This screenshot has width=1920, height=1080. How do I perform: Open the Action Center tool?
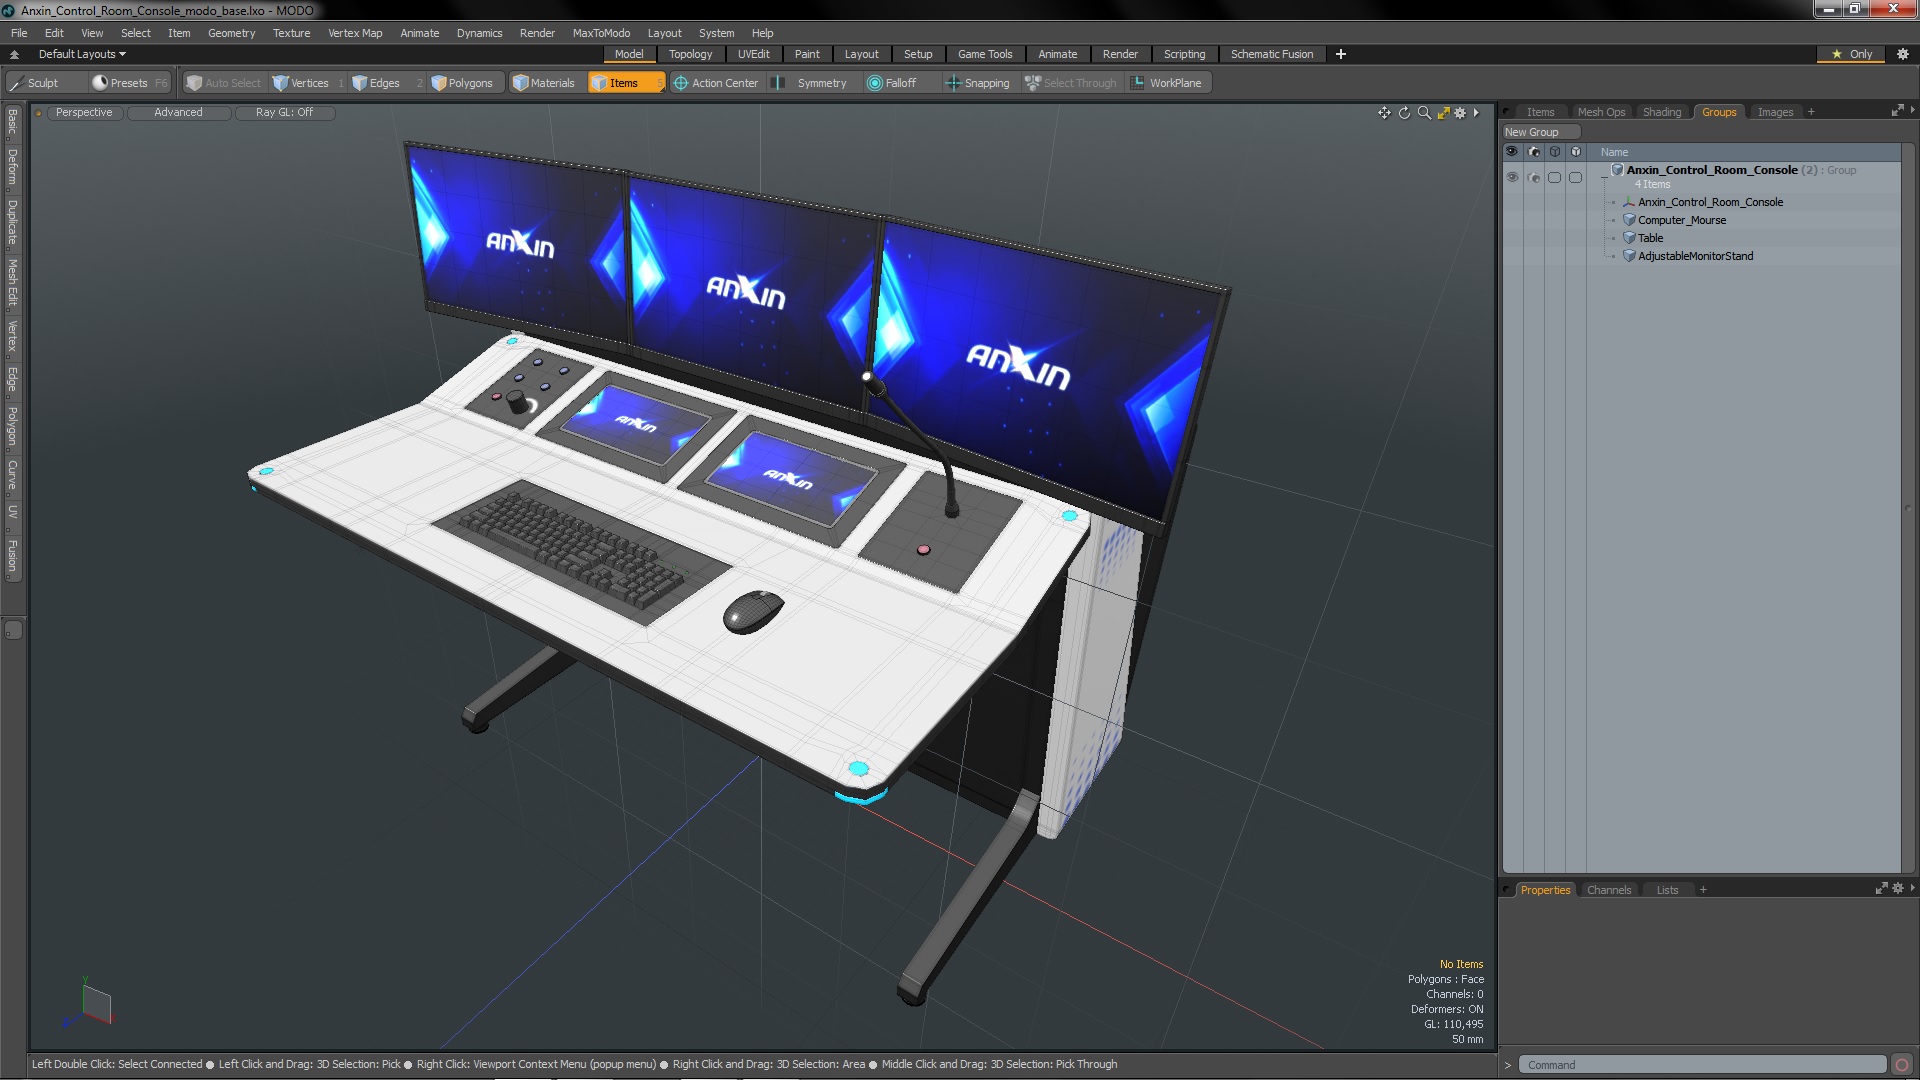tap(715, 83)
